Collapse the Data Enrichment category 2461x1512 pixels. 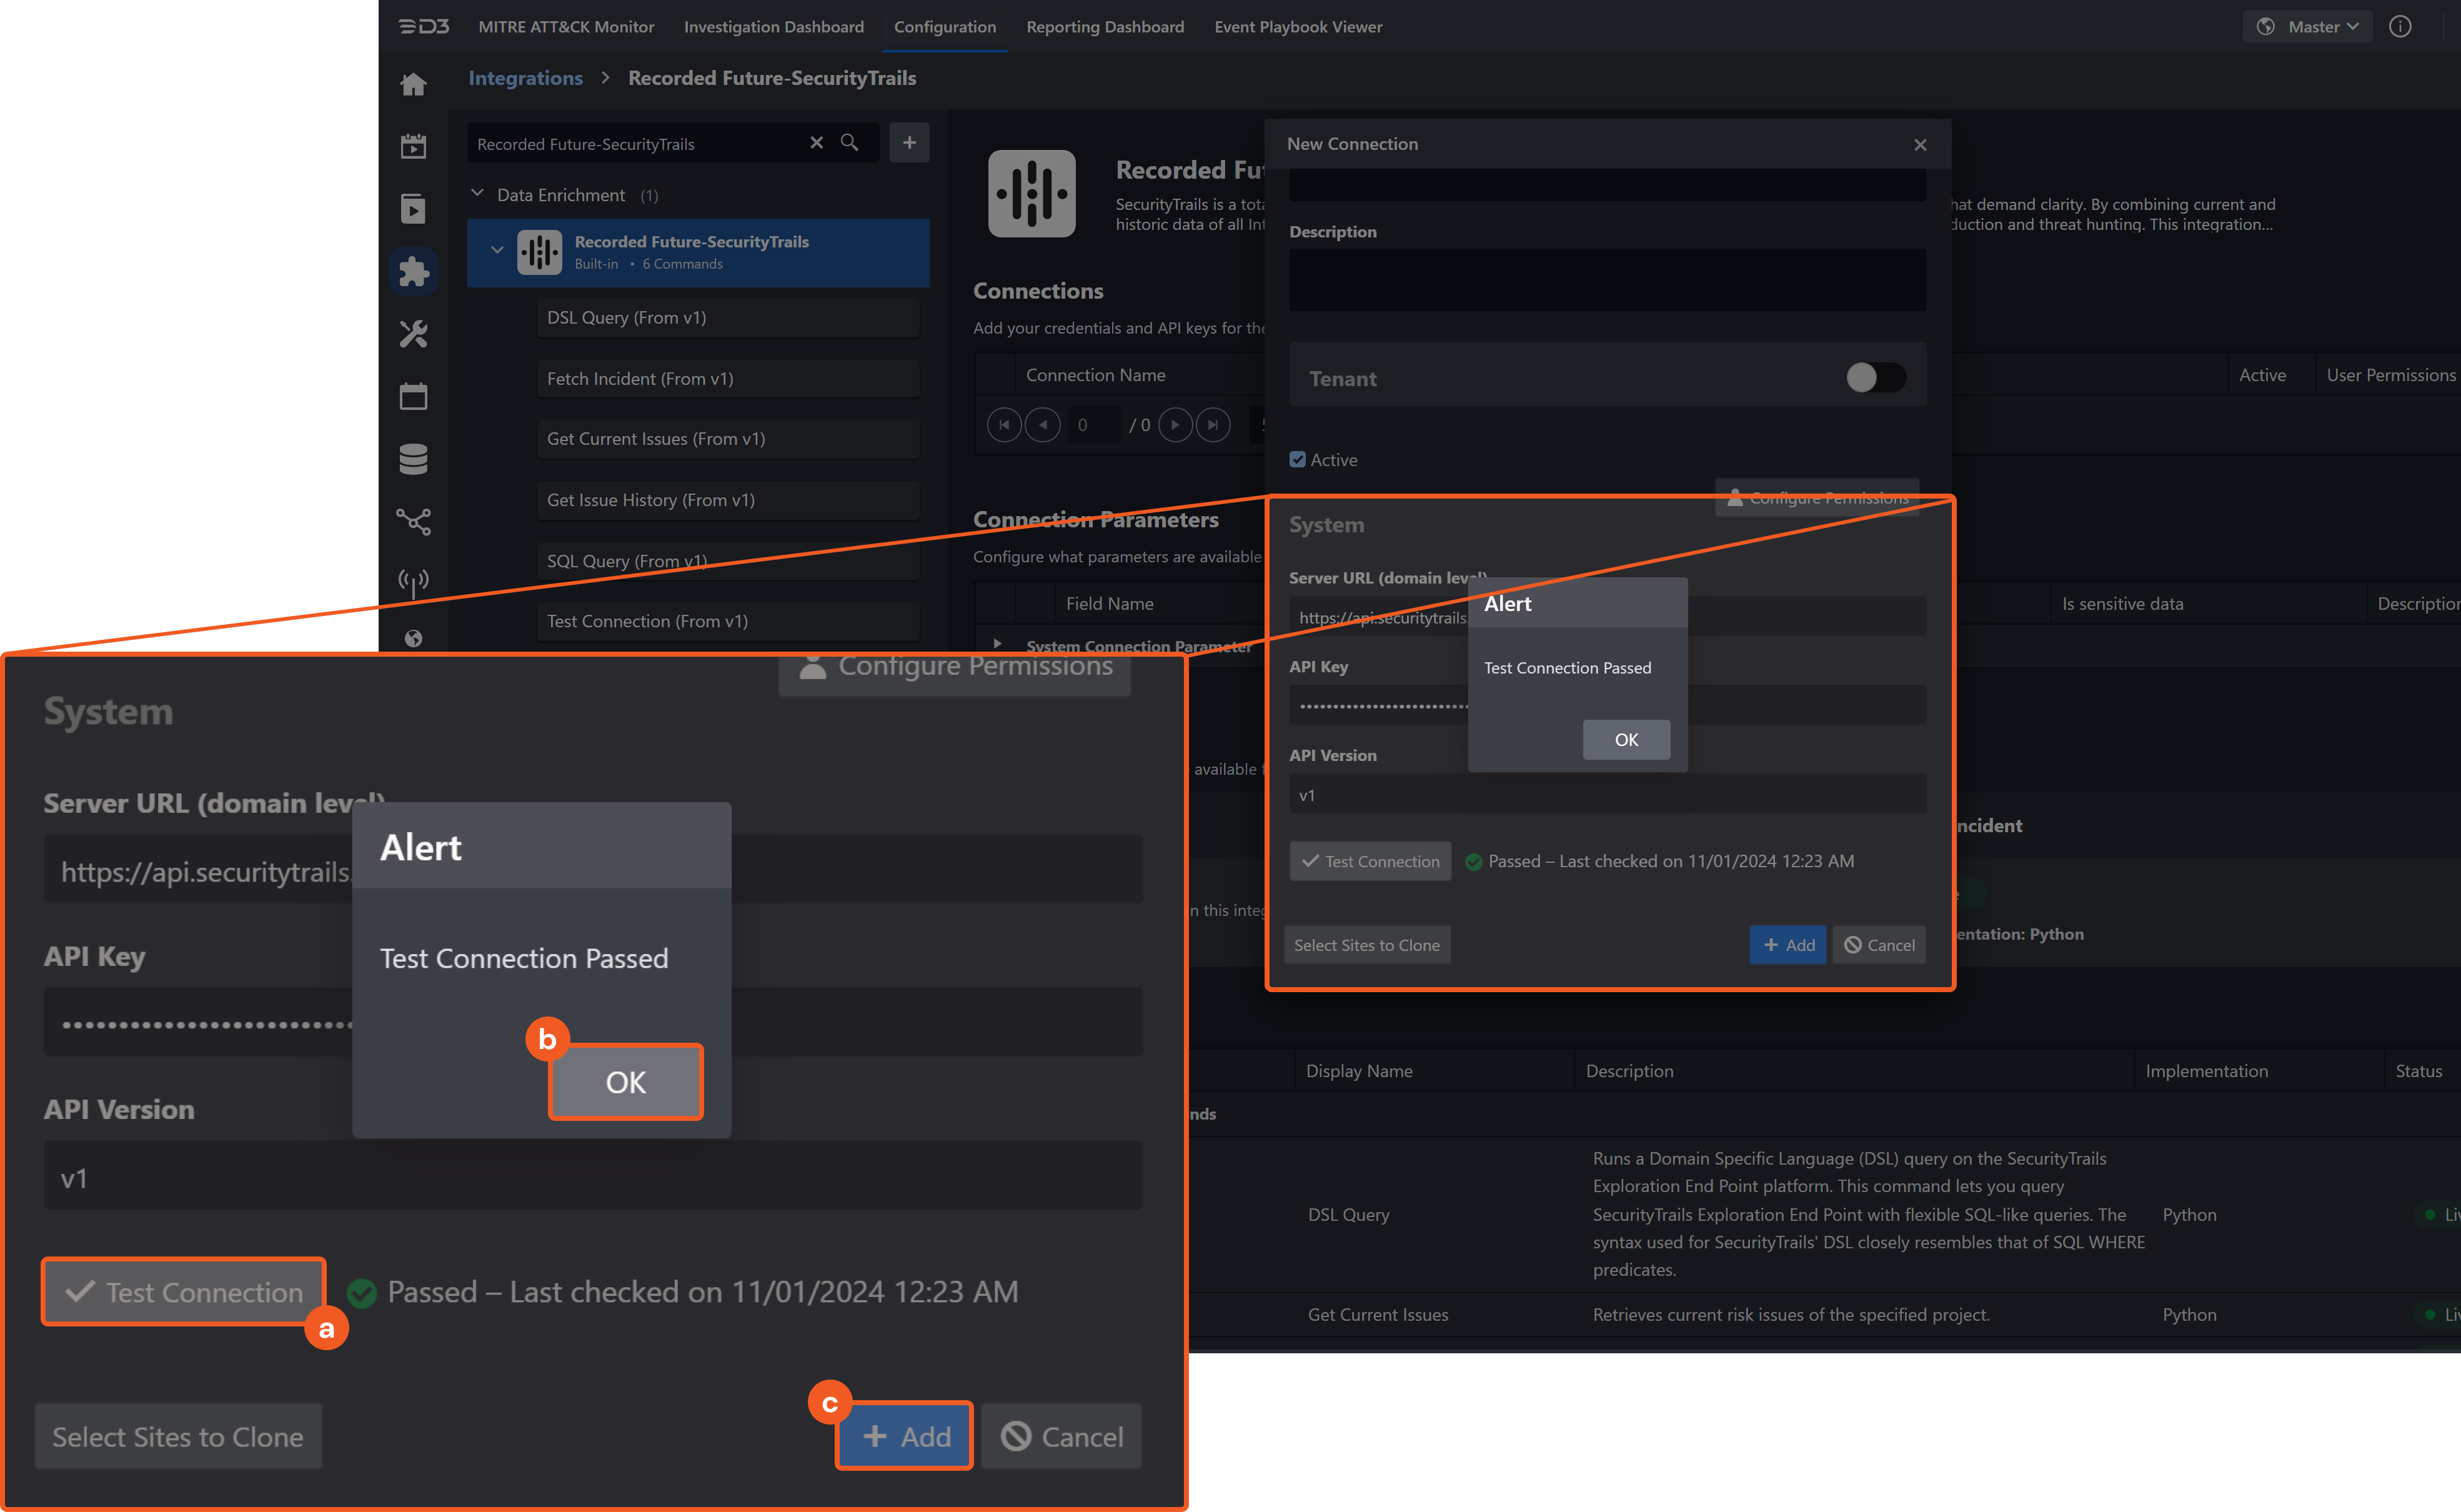(x=477, y=194)
